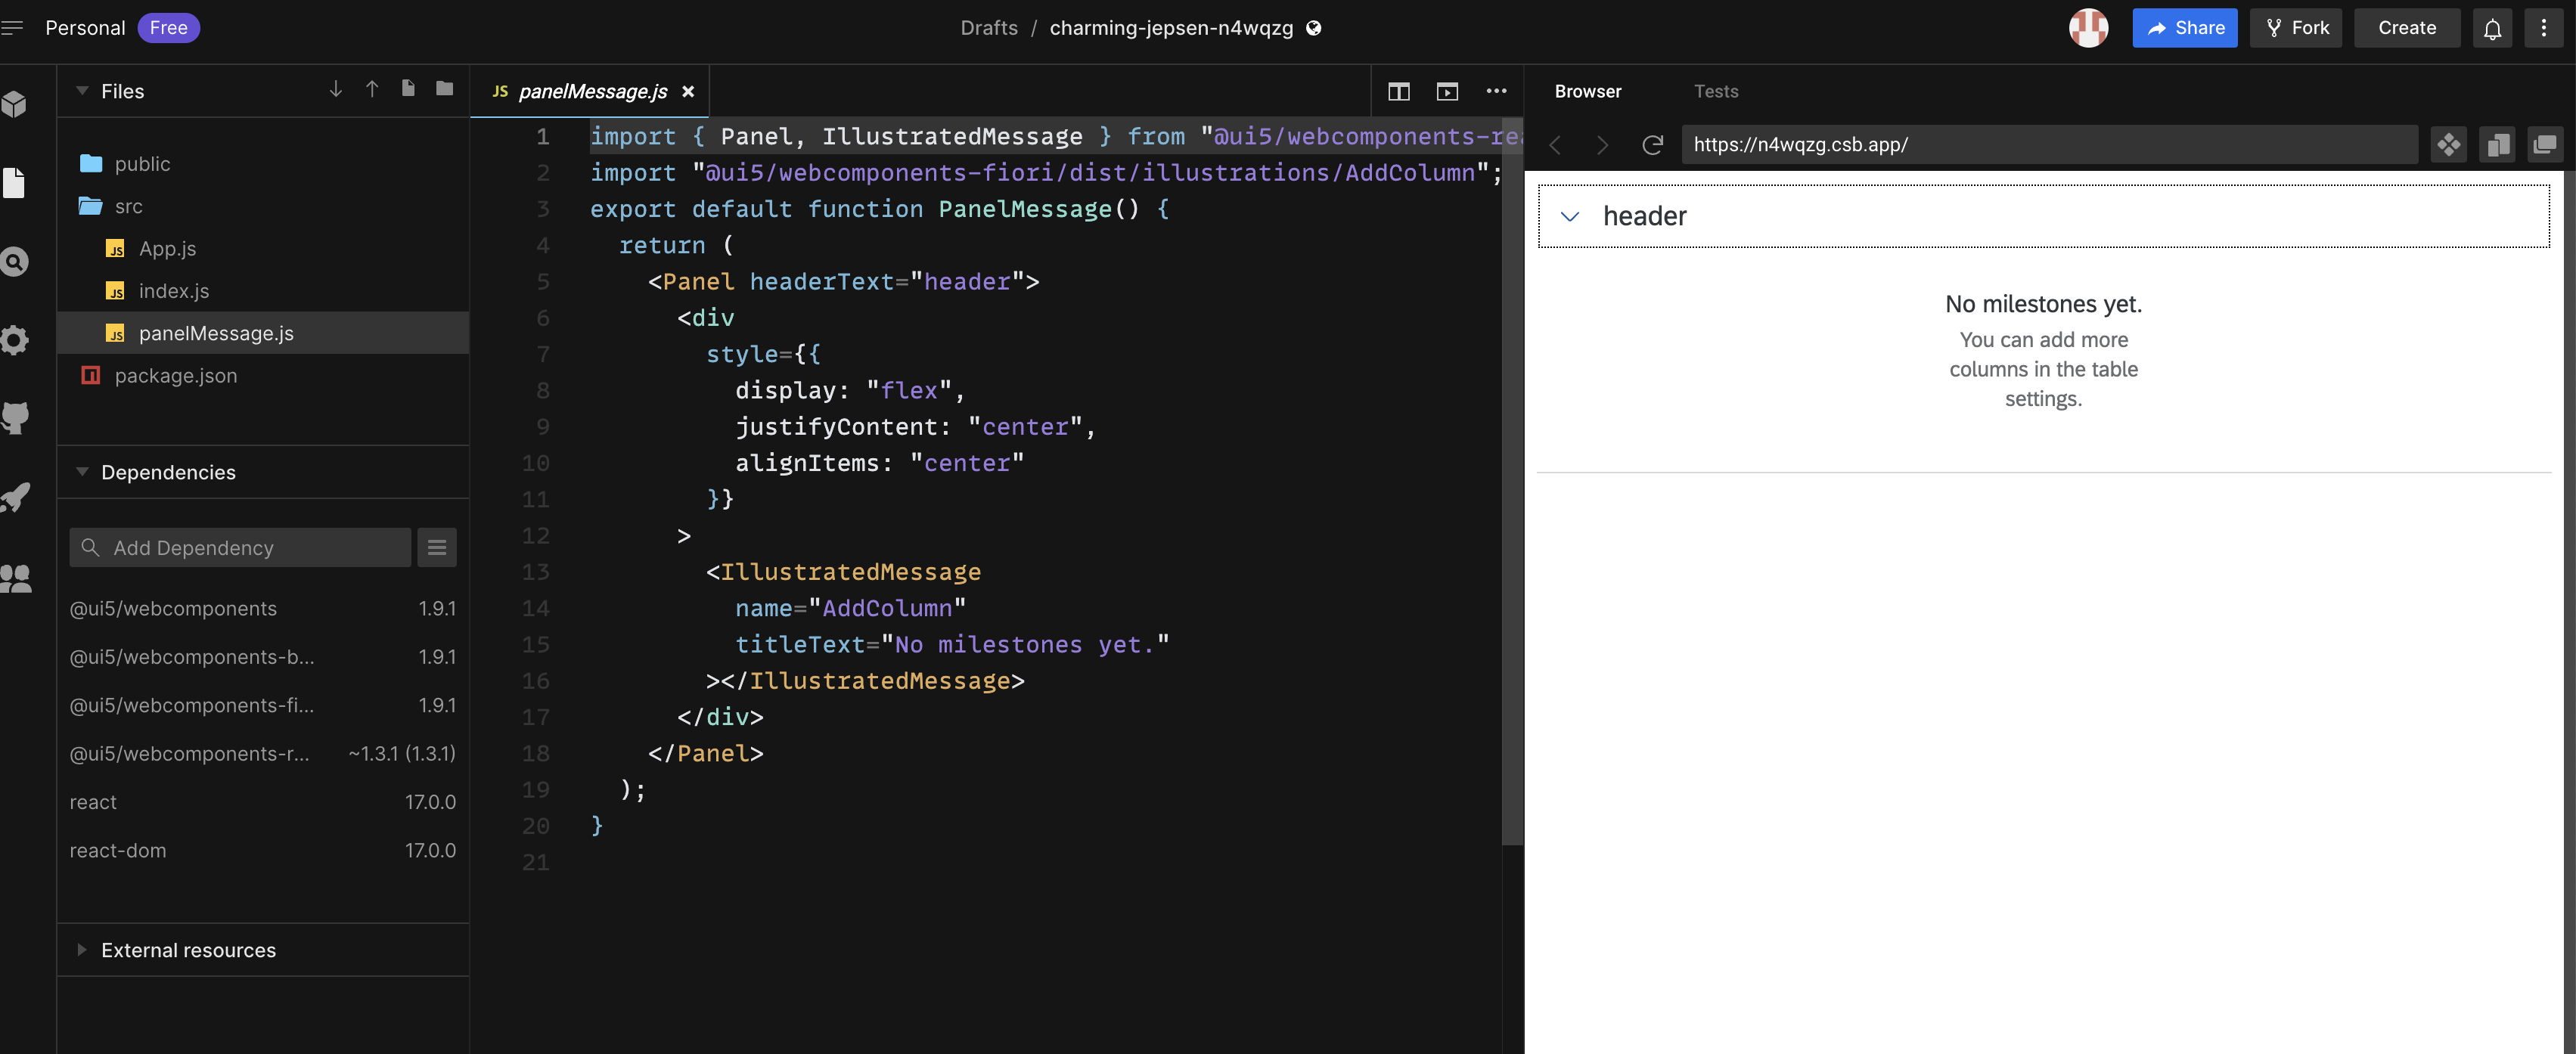Open the GitHub panel in the sidebar
This screenshot has width=2576, height=1054.
click(15, 418)
